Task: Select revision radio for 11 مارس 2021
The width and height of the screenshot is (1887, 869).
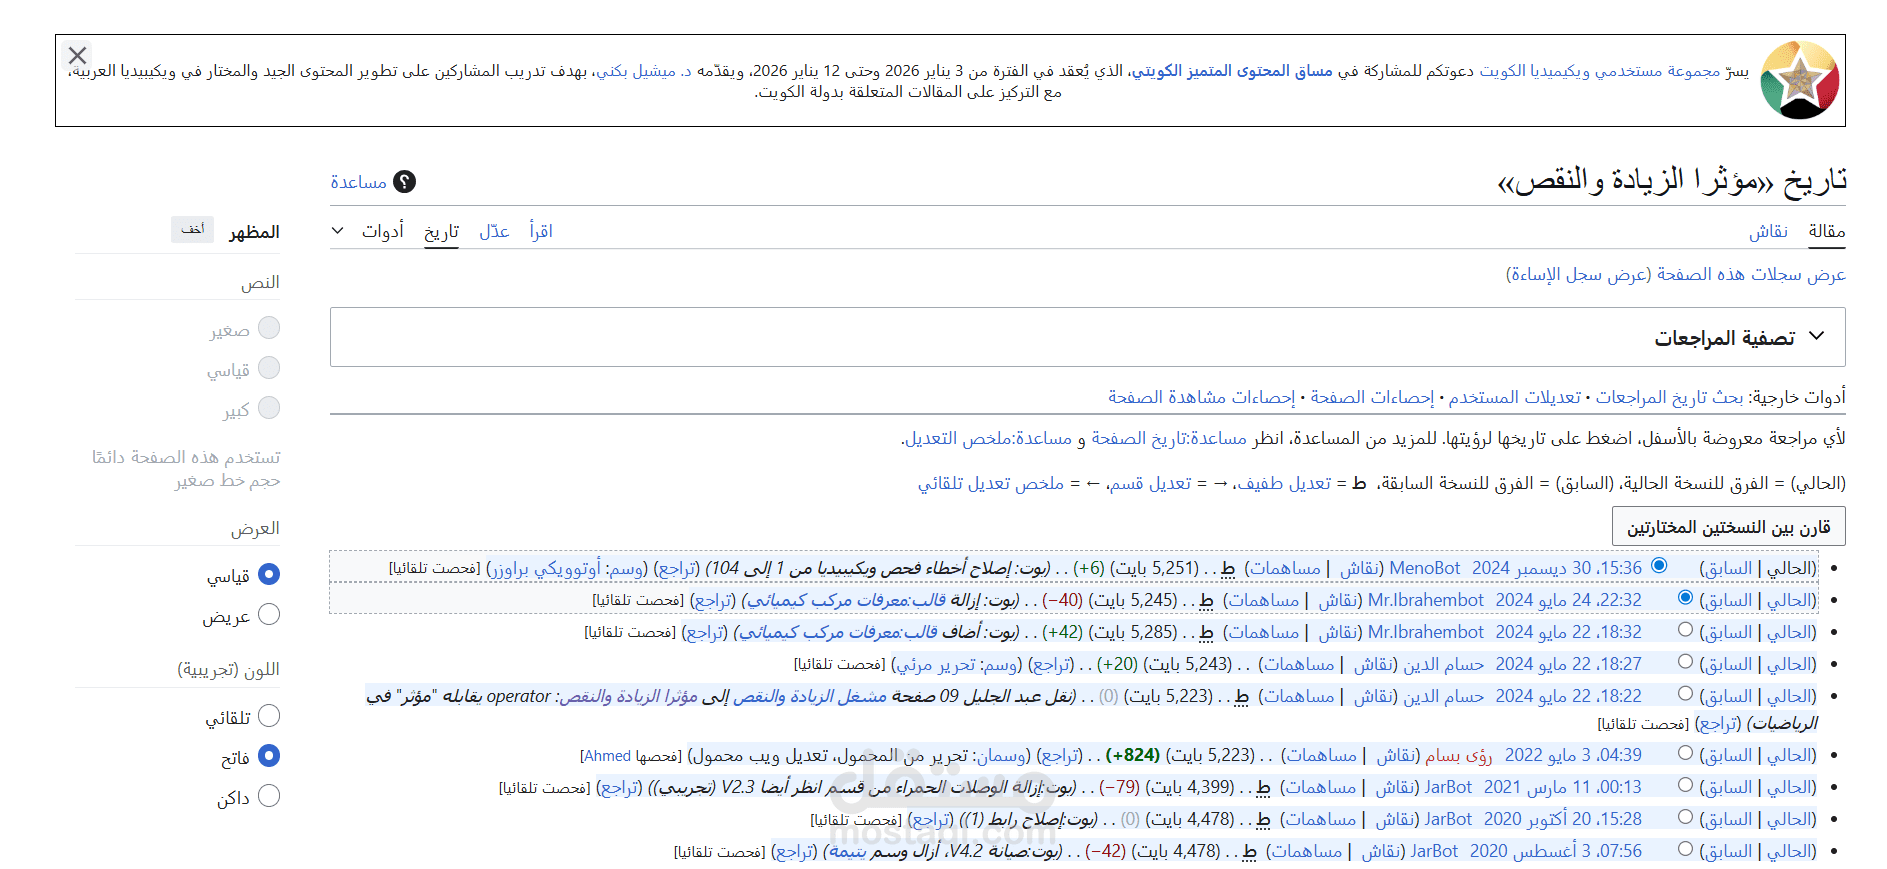Action: 1685,784
